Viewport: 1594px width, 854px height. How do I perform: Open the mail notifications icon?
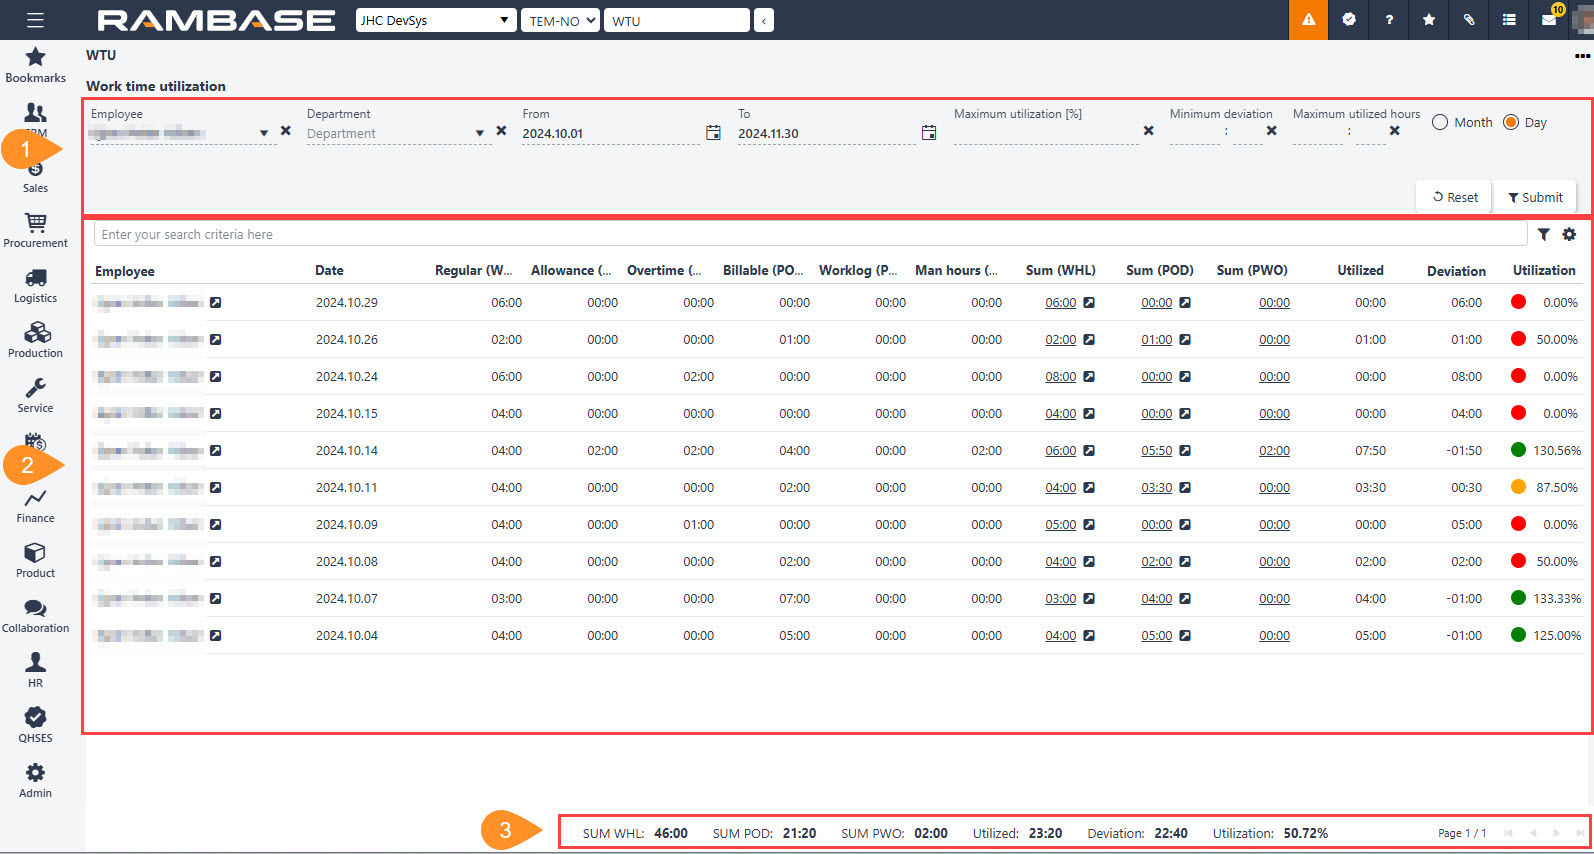(x=1549, y=20)
